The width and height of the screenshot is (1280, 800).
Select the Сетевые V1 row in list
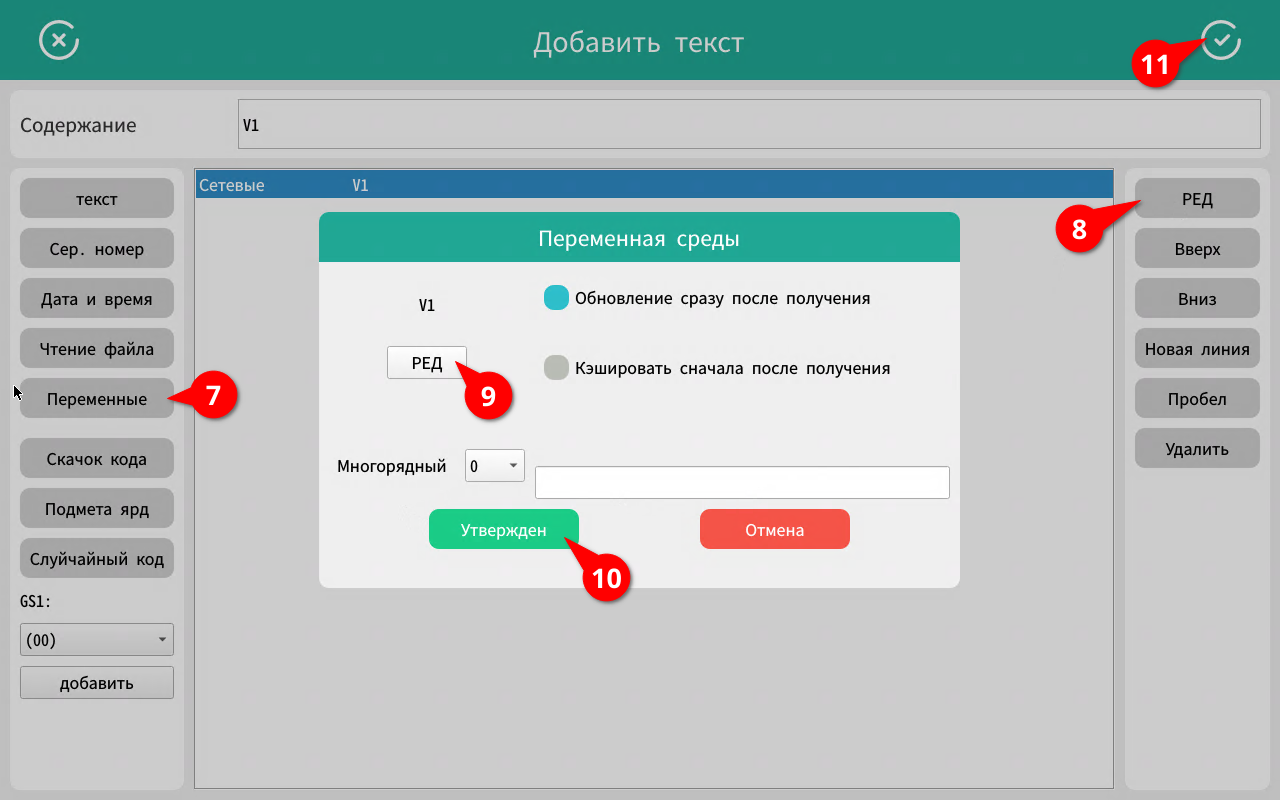pyautogui.click(x=654, y=185)
